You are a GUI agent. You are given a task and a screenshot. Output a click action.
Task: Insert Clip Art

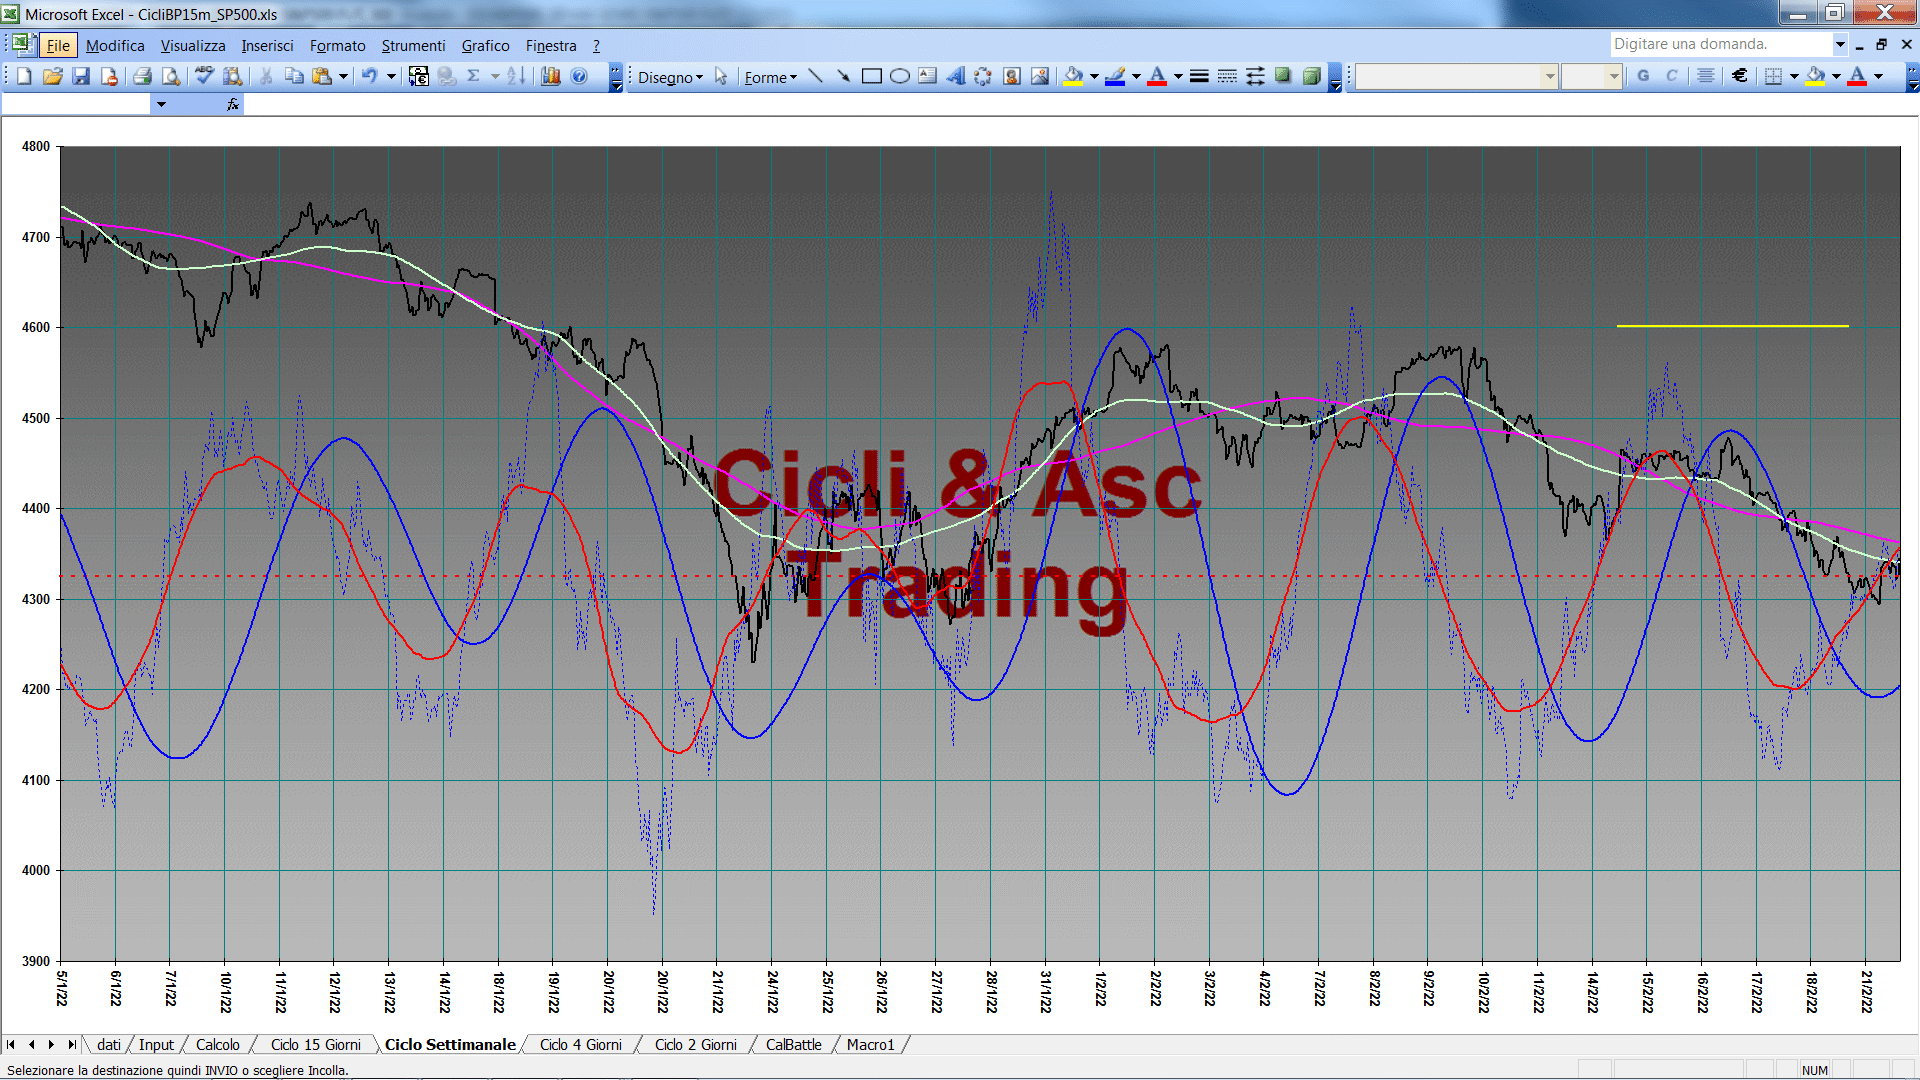coord(1012,76)
